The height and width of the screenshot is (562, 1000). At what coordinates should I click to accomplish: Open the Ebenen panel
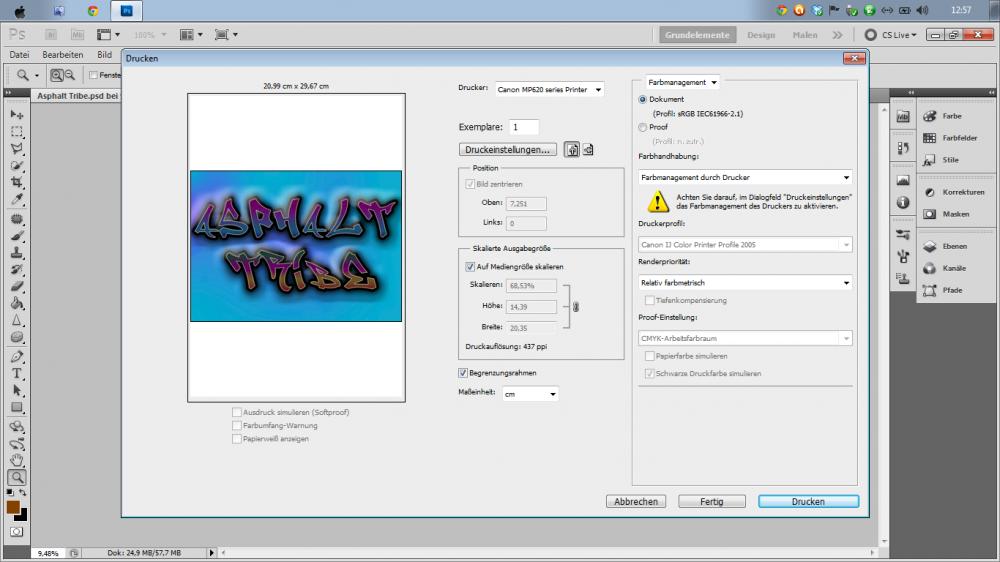[x=955, y=246]
